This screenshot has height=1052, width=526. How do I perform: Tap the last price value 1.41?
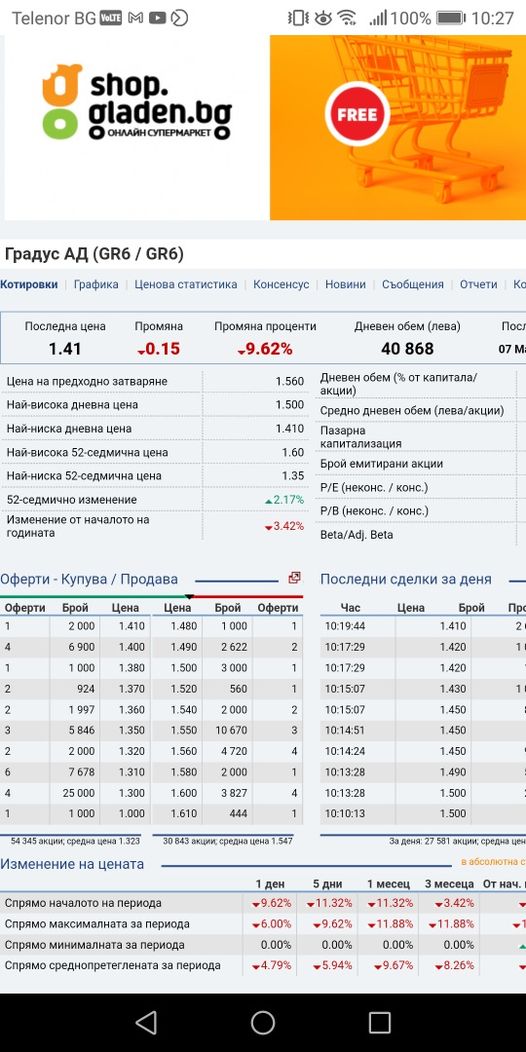pyautogui.click(x=65, y=349)
